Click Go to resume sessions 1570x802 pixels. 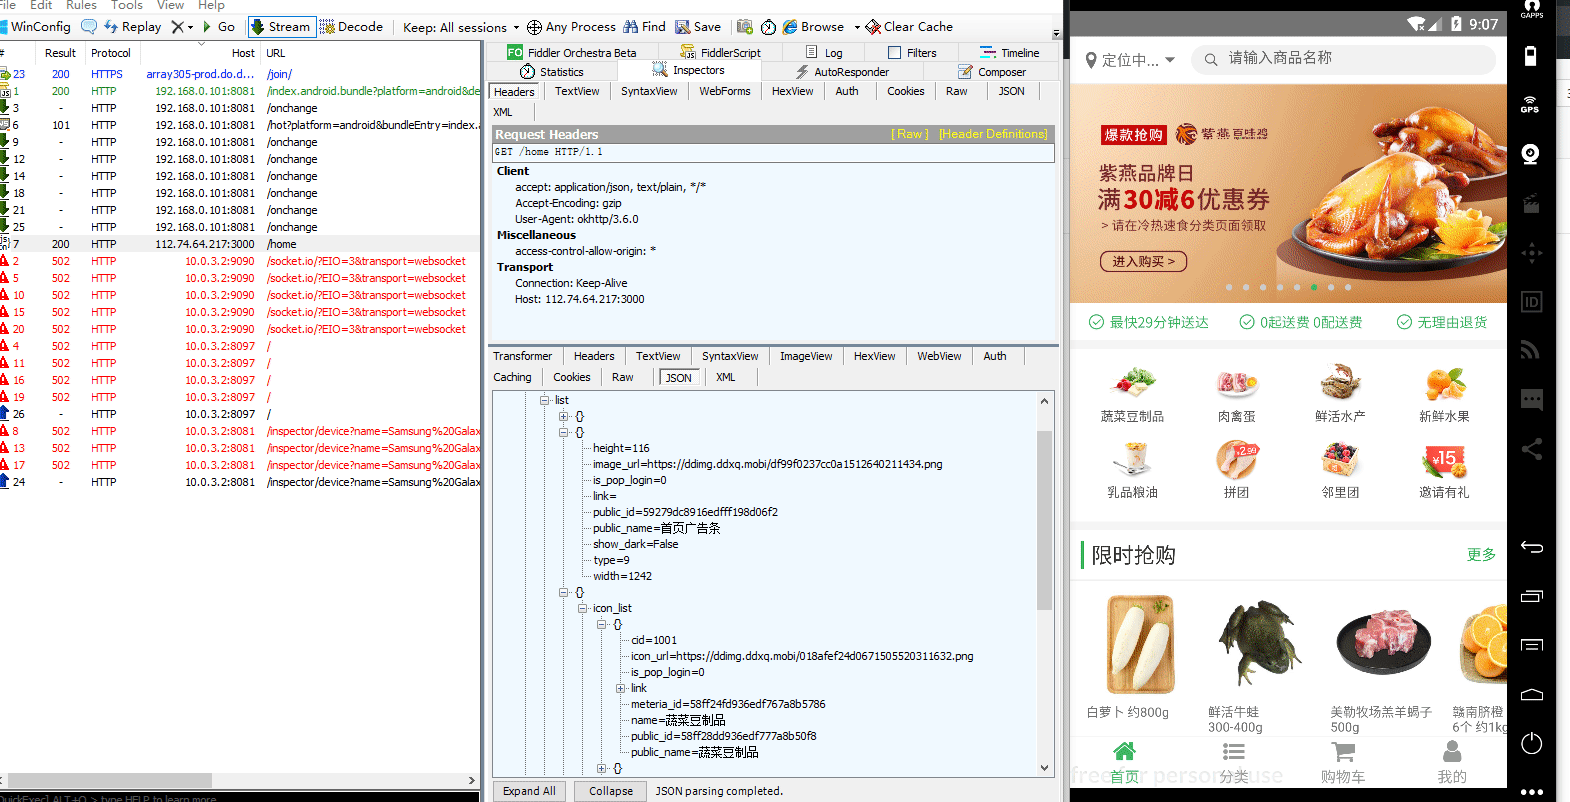[219, 27]
